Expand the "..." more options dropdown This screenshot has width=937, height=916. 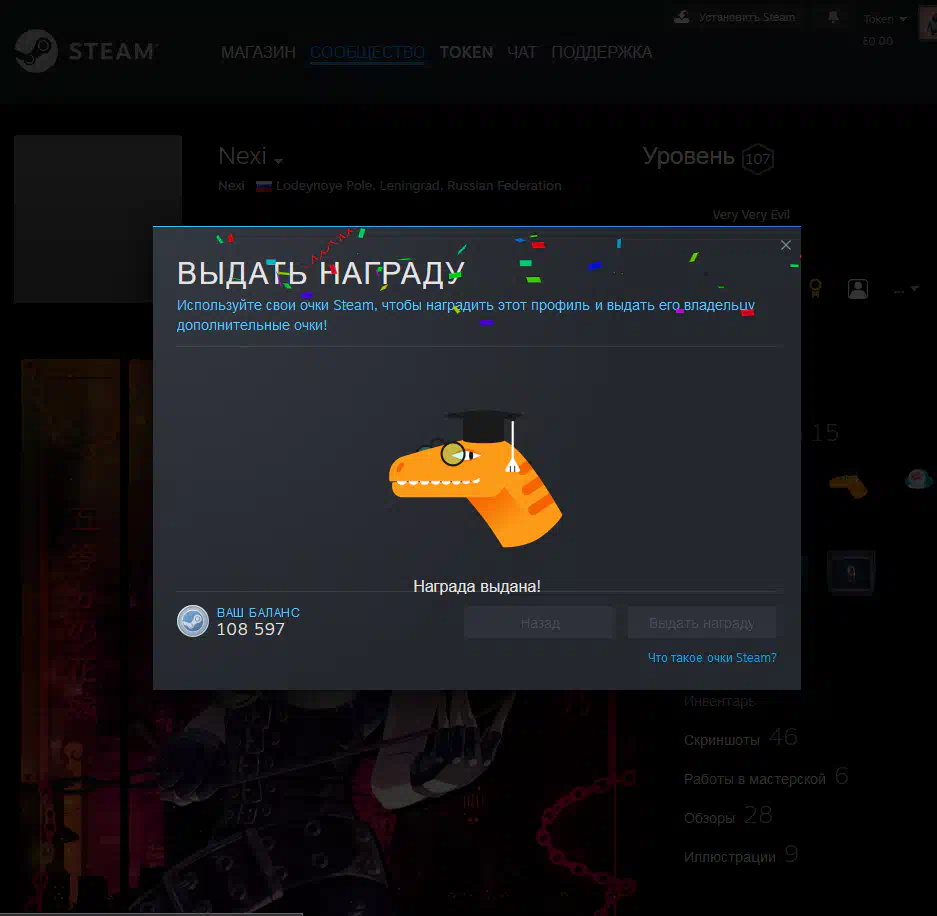[906, 290]
